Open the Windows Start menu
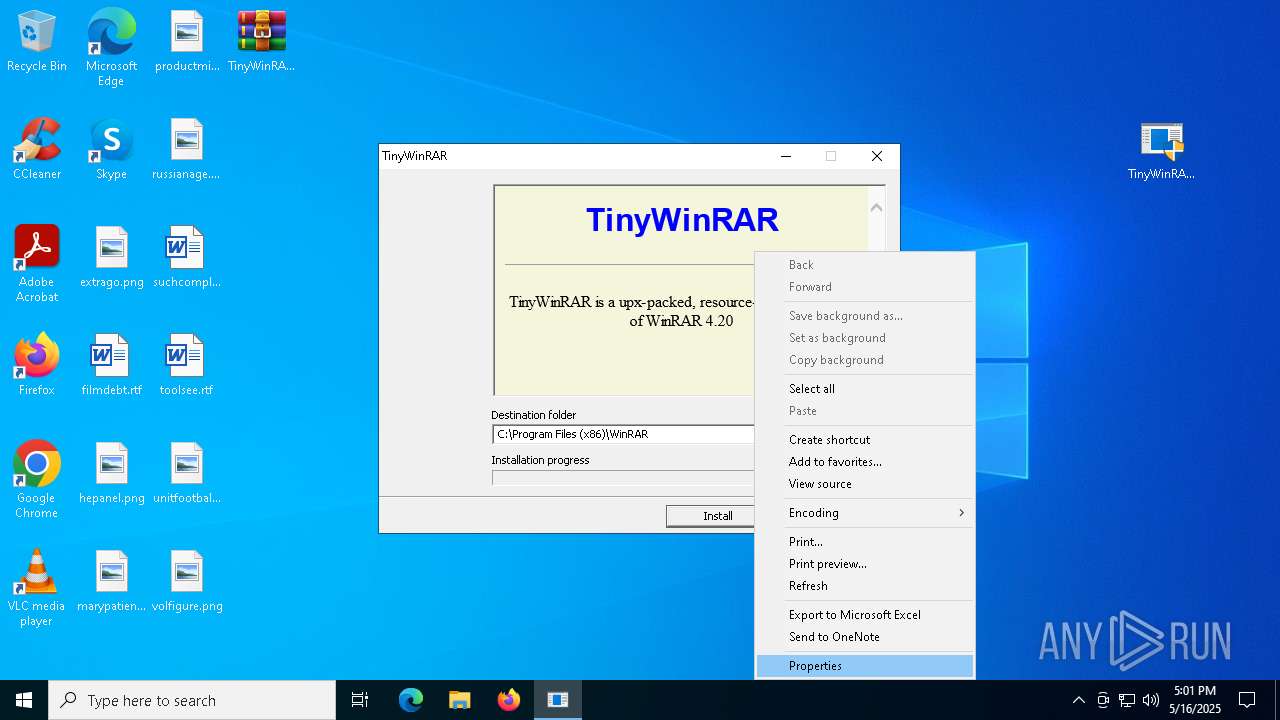Viewport: 1280px width, 720px height. (x=24, y=700)
